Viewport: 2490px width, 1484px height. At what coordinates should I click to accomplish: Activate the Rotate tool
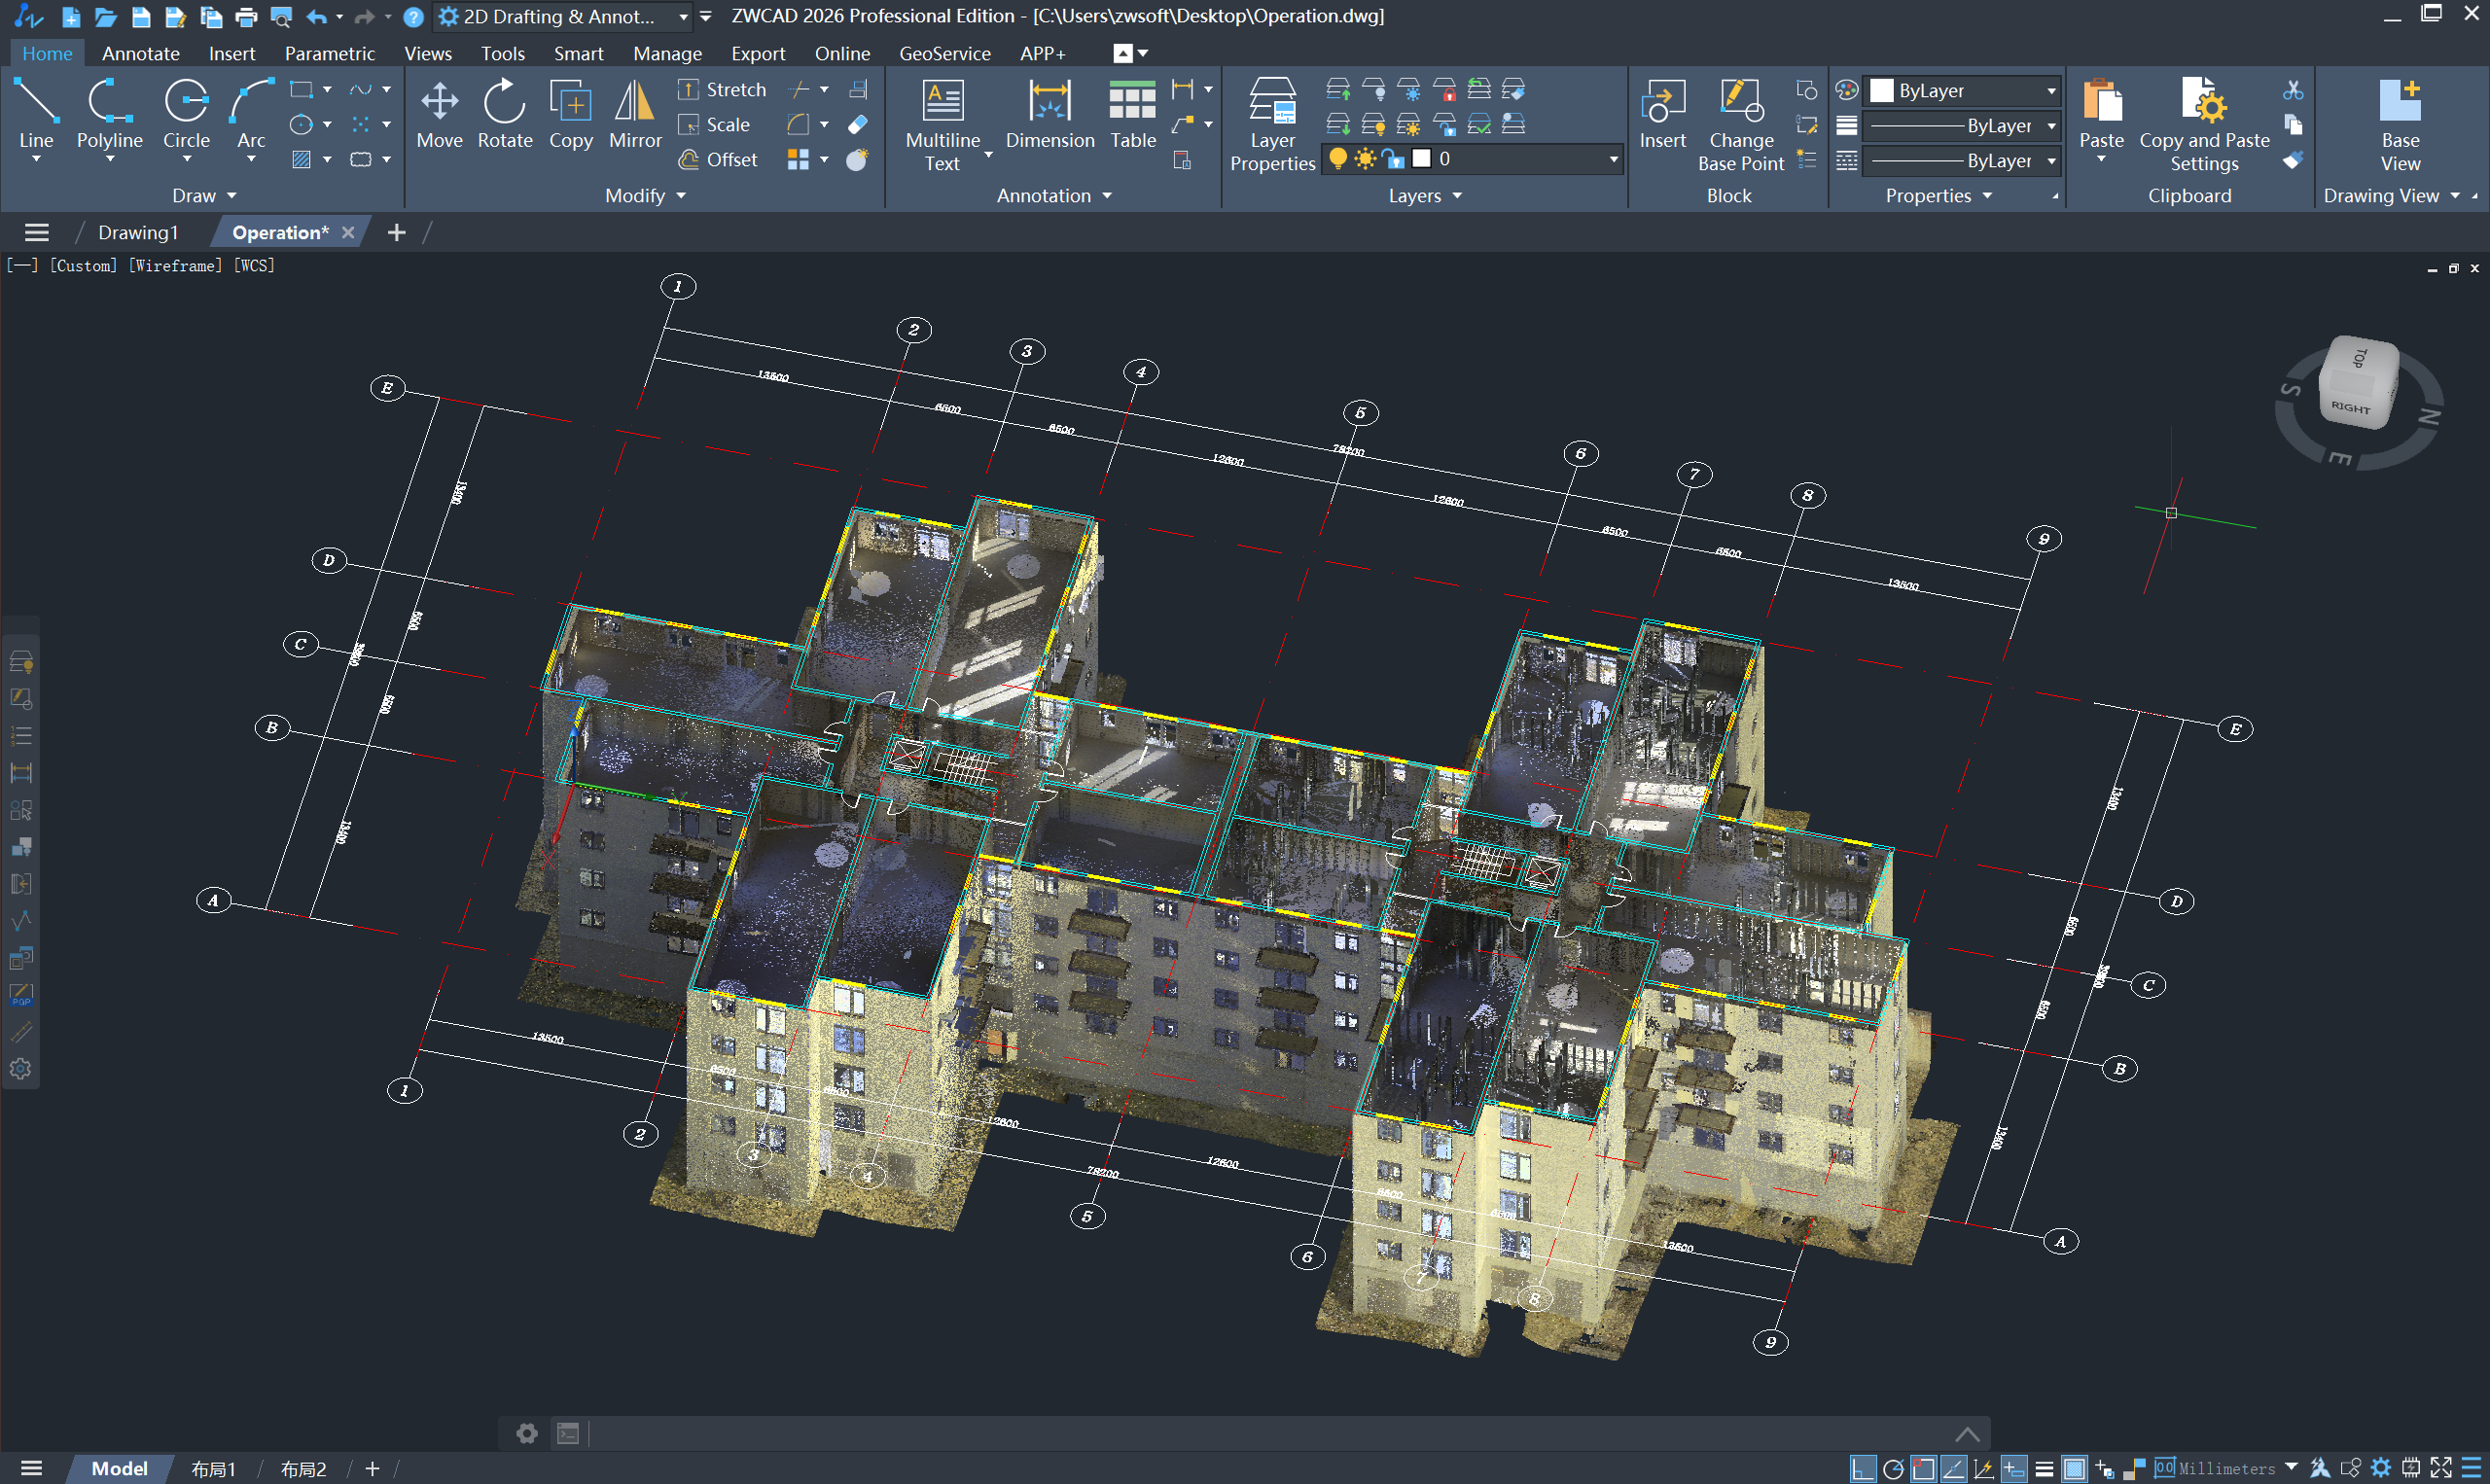point(505,115)
